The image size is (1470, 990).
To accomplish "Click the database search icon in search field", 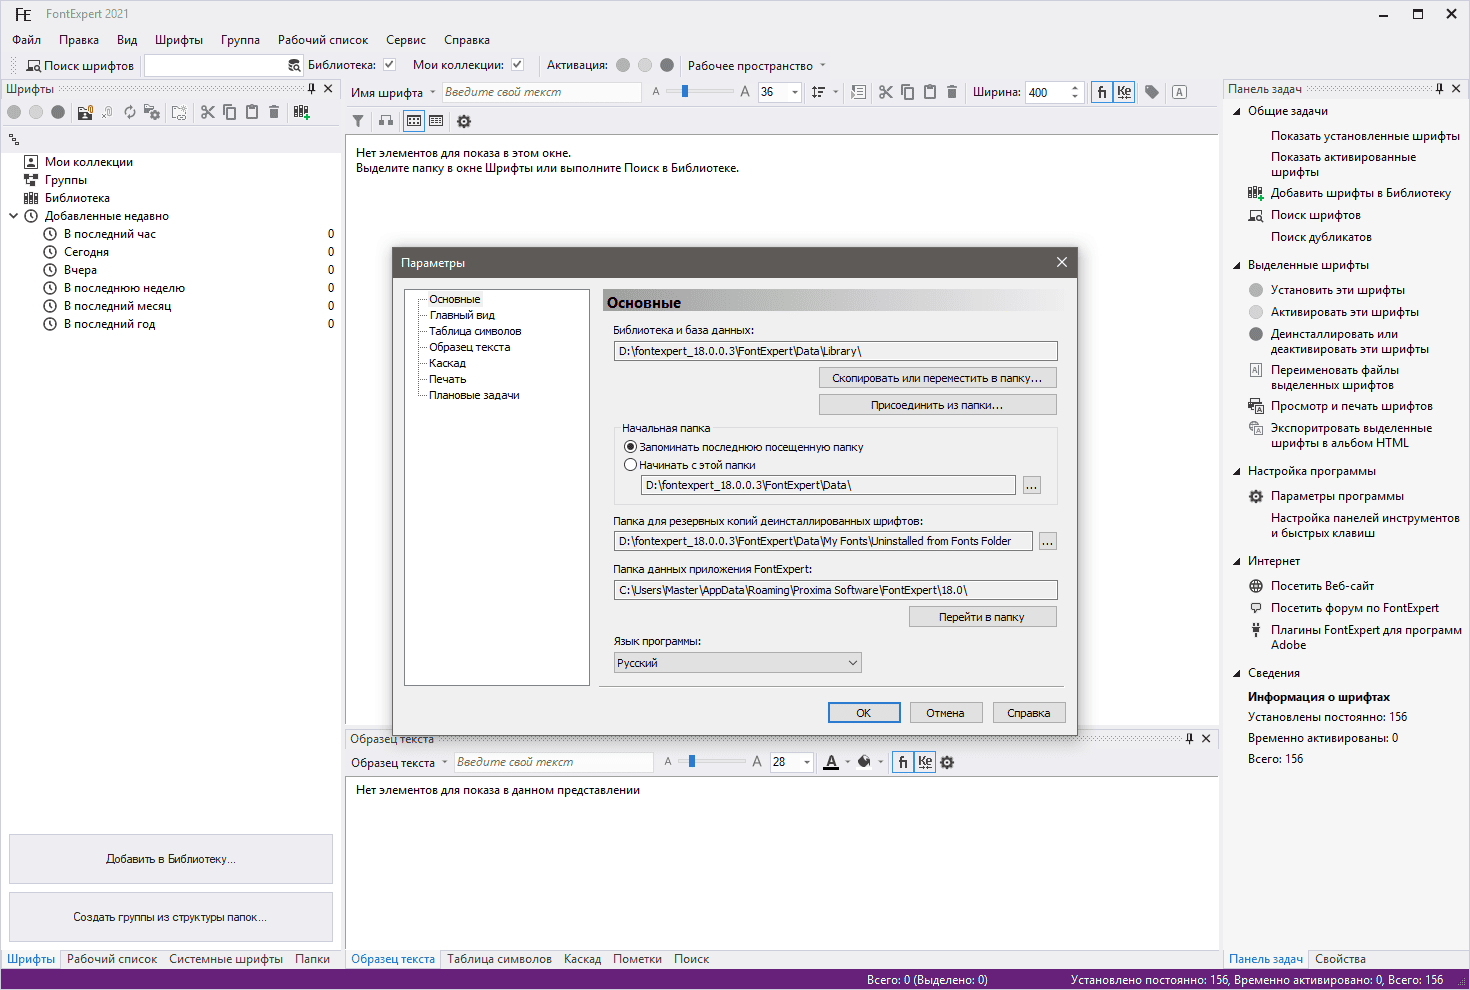I will coord(294,66).
